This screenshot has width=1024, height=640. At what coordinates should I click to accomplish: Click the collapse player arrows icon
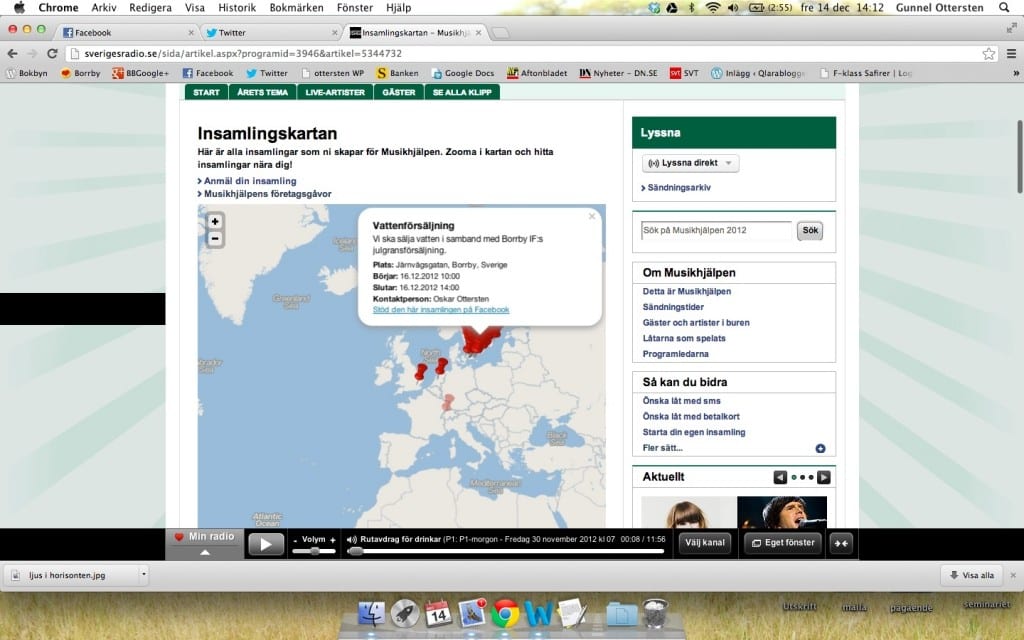click(841, 543)
